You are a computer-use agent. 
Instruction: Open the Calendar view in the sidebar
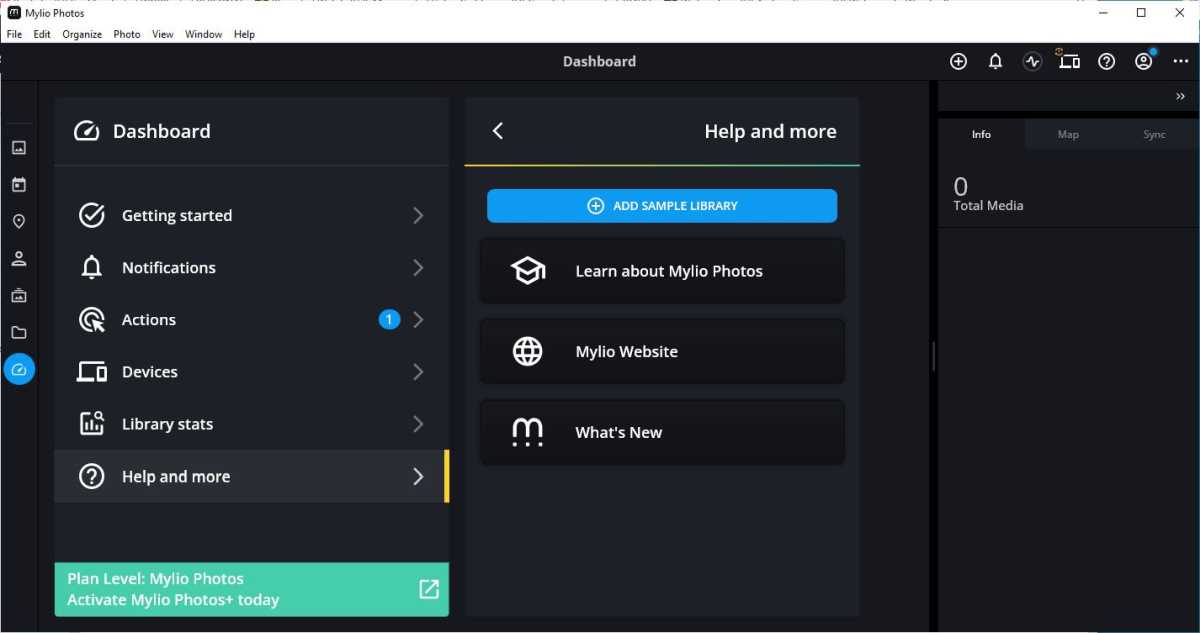pos(18,185)
